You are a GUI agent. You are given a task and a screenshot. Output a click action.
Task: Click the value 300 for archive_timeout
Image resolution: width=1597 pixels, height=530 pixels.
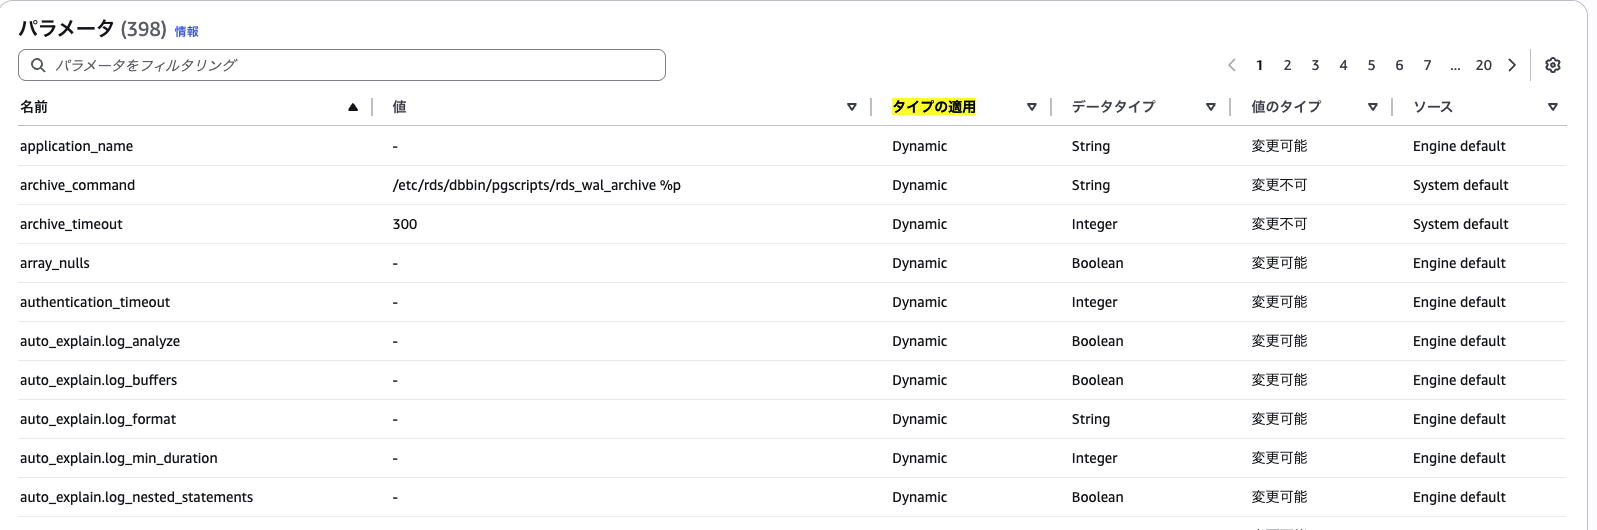coord(405,224)
